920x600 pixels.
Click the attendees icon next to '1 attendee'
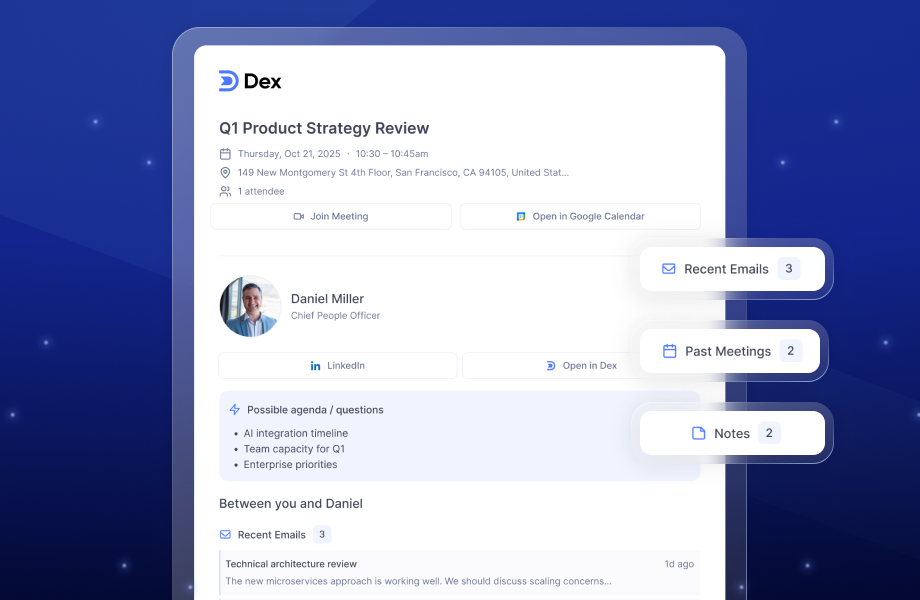point(225,191)
